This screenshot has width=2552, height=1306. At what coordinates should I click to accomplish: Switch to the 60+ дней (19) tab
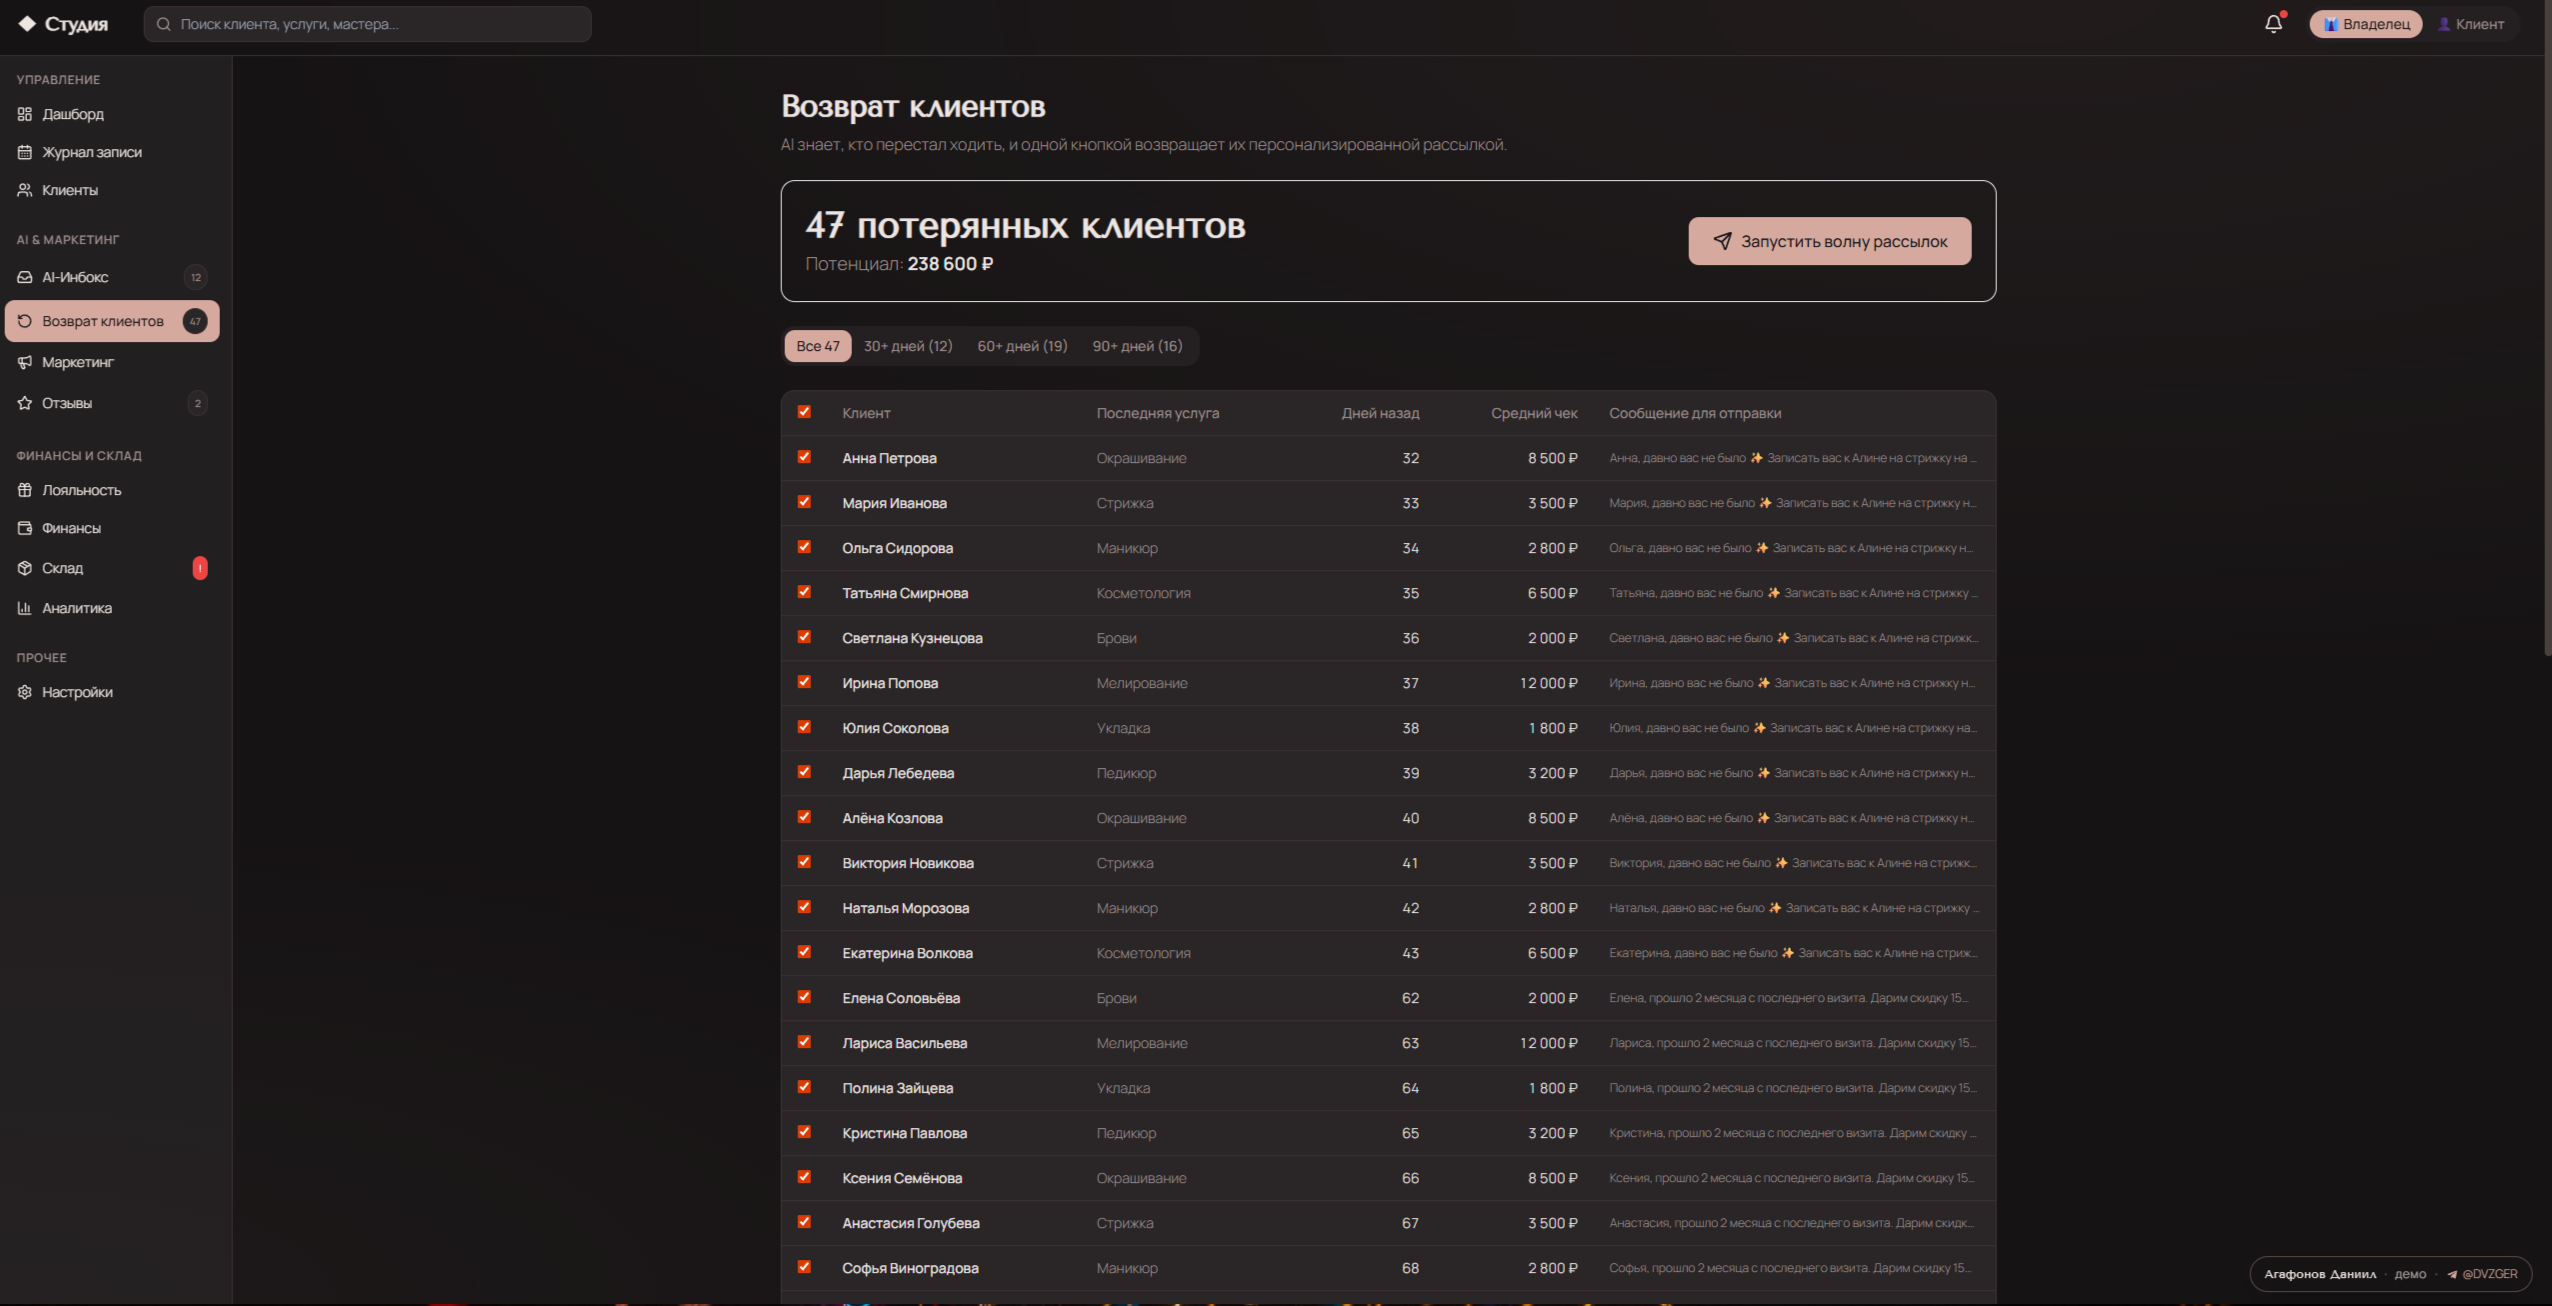point(1022,346)
